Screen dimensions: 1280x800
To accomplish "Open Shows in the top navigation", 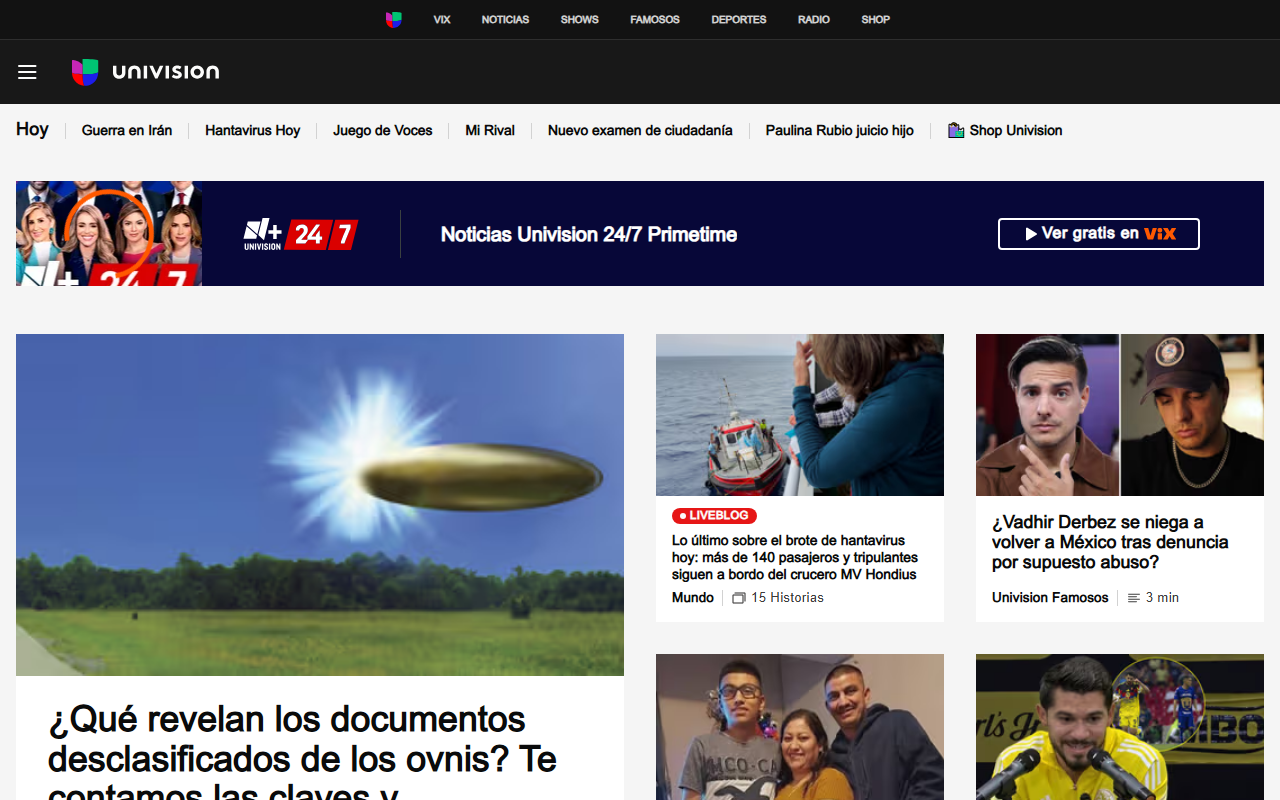I will pos(579,20).
